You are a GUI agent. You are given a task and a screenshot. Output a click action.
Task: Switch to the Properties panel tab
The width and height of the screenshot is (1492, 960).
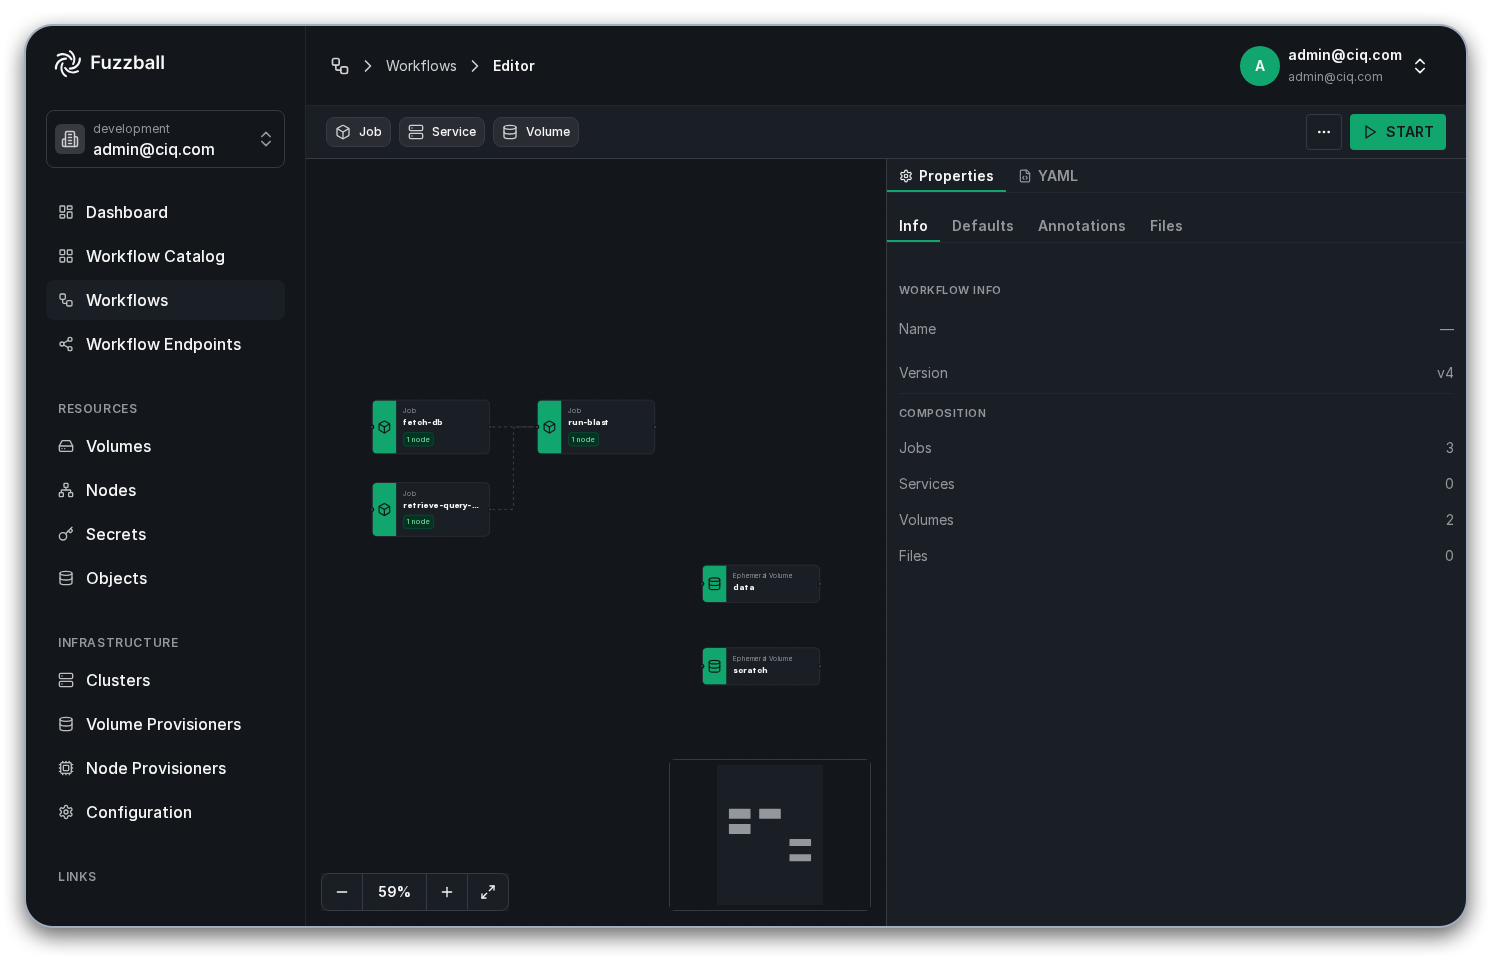(x=946, y=176)
